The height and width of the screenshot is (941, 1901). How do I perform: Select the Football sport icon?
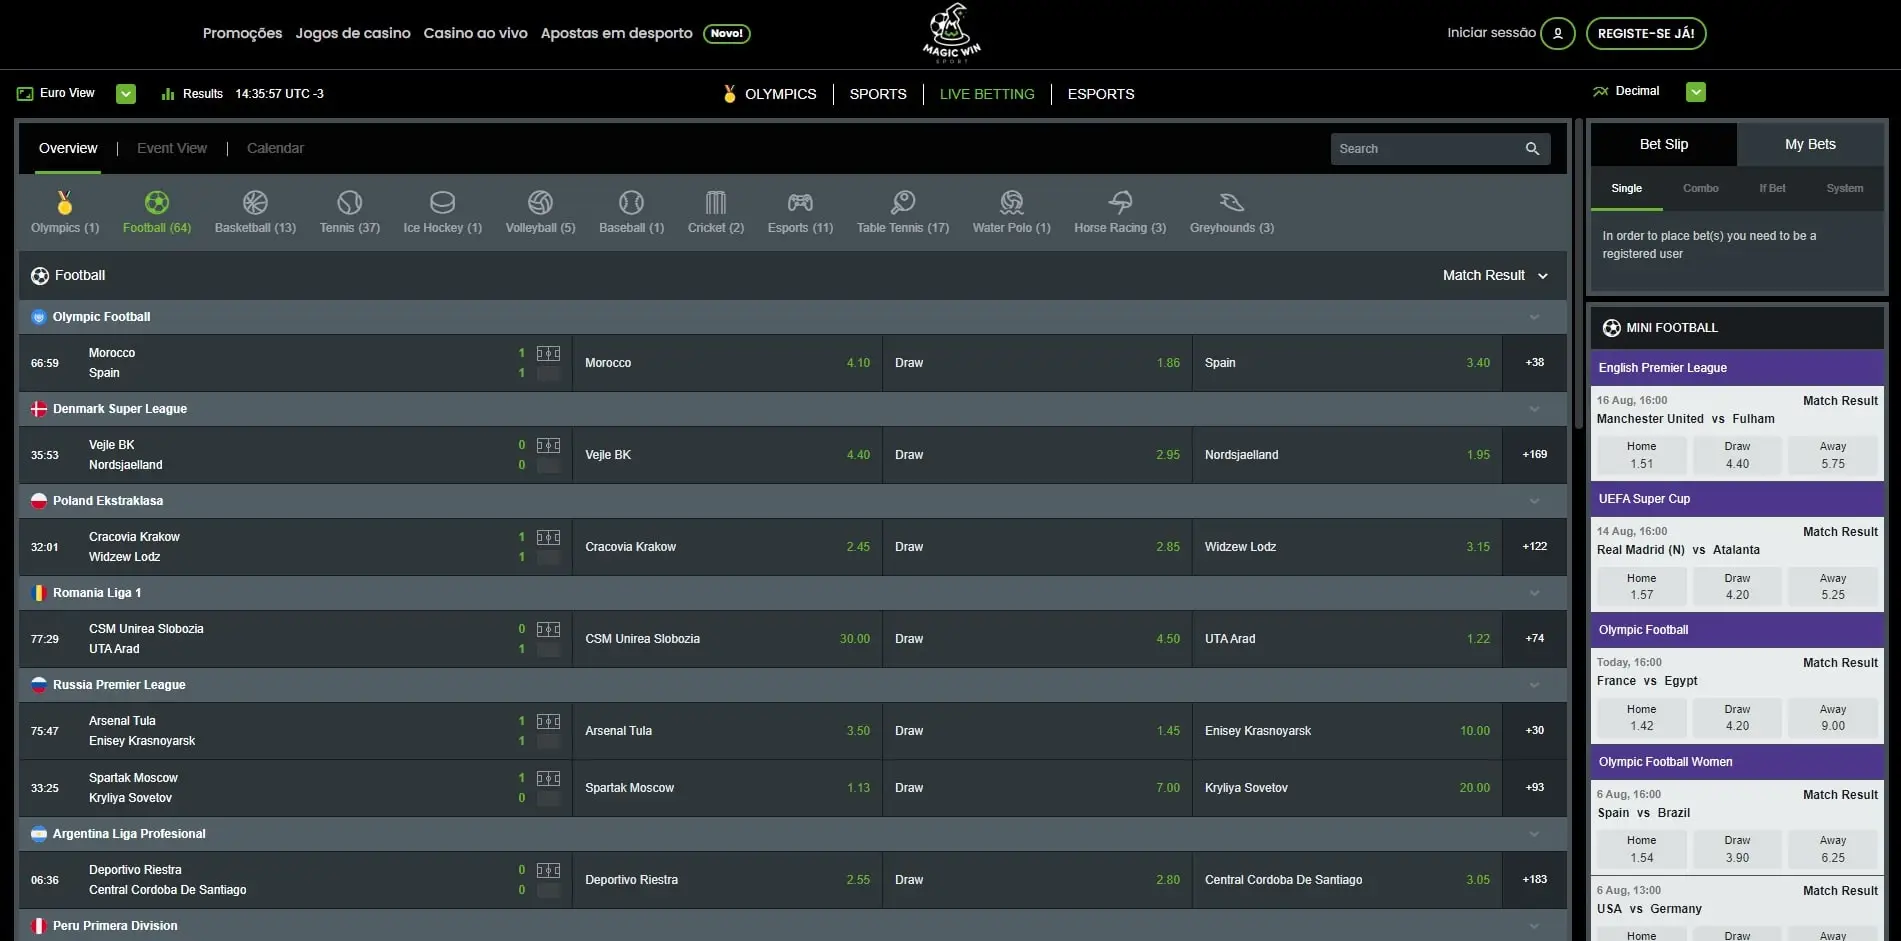(156, 204)
